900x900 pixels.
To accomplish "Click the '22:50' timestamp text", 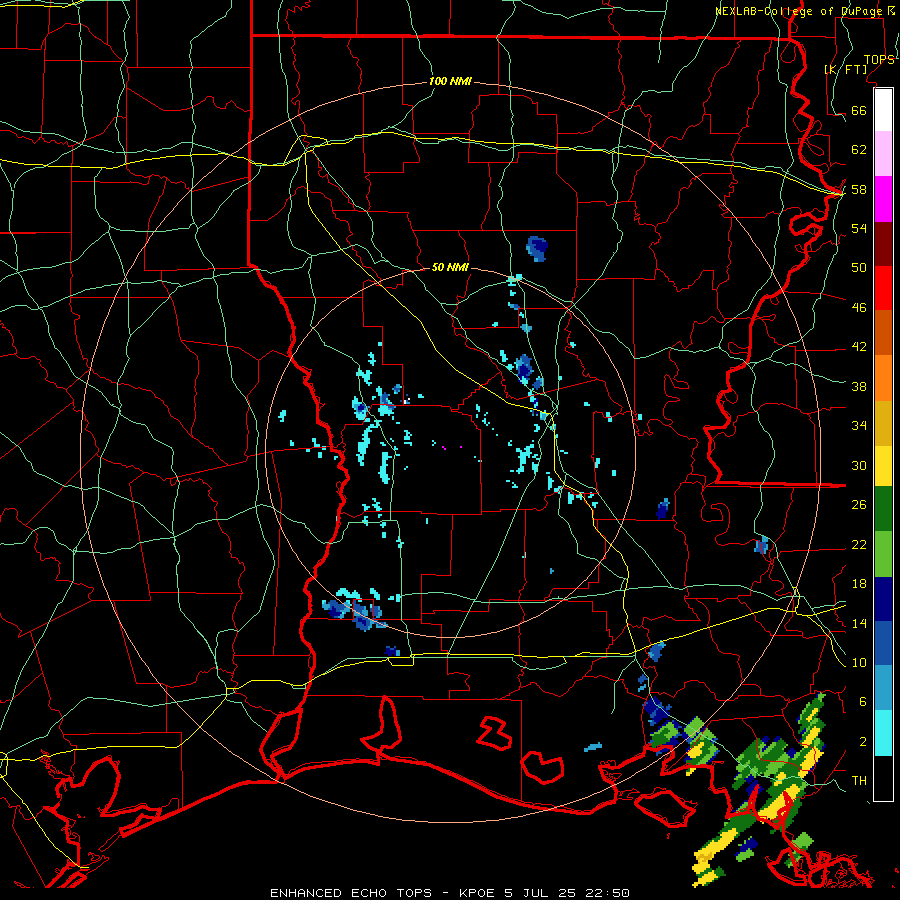I will [608, 893].
